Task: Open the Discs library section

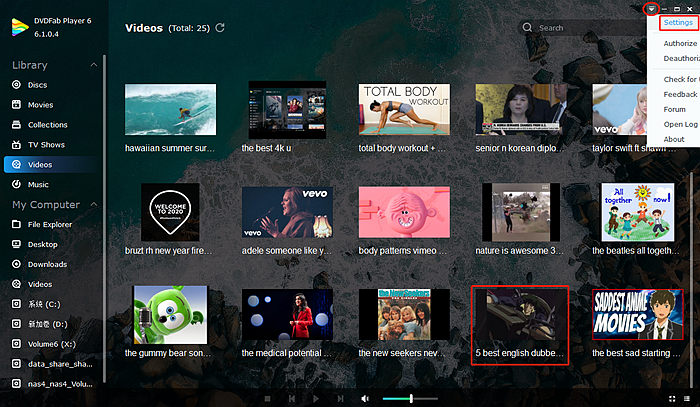Action: tap(38, 85)
